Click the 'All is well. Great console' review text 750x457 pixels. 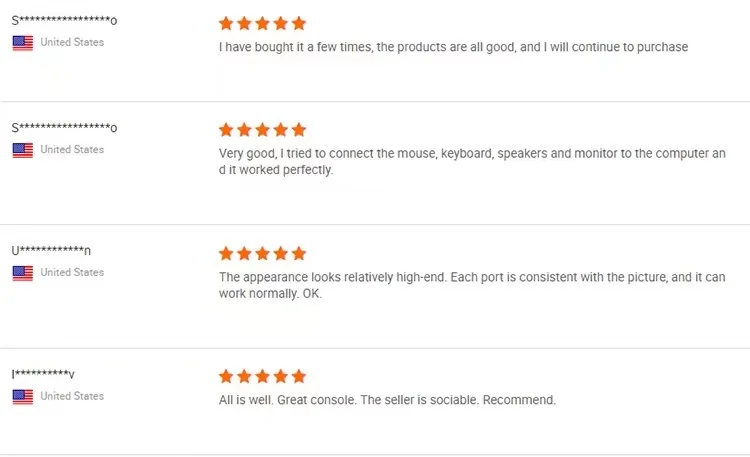386,400
